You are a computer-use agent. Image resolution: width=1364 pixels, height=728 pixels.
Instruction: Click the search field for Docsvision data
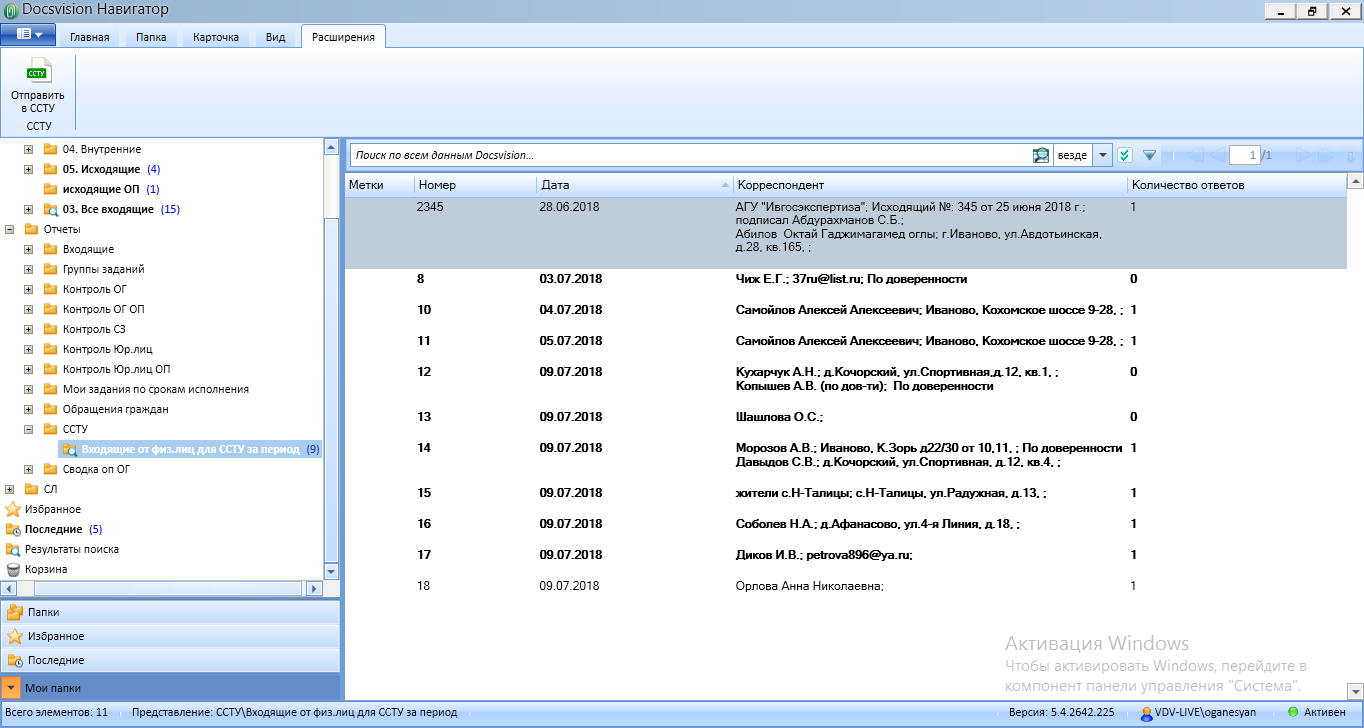tap(691, 155)
